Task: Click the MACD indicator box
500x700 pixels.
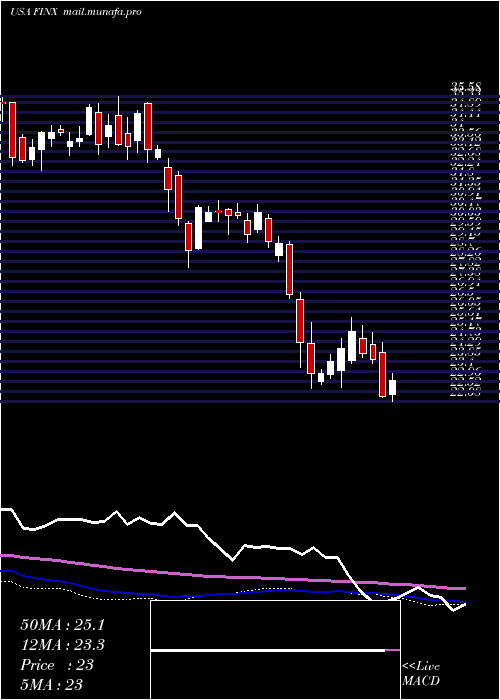Action: click(275, 650)
